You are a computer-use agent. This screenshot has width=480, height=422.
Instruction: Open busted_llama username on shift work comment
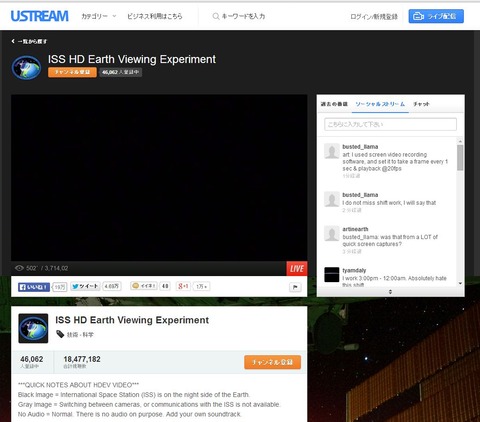(x=360, y=195)
